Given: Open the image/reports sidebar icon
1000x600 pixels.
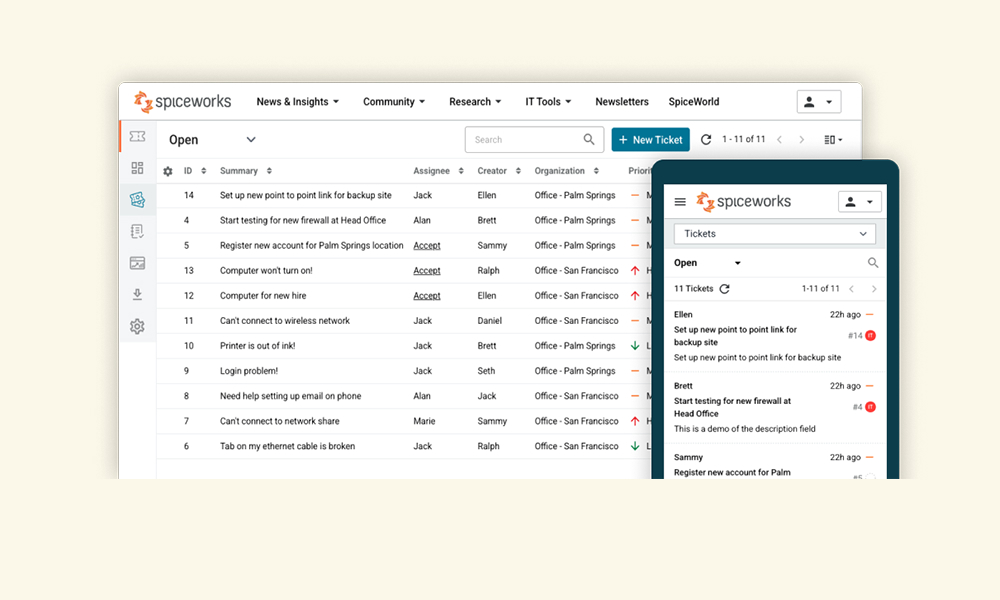Looking at the screenshot, I should (x=137, y=263).
